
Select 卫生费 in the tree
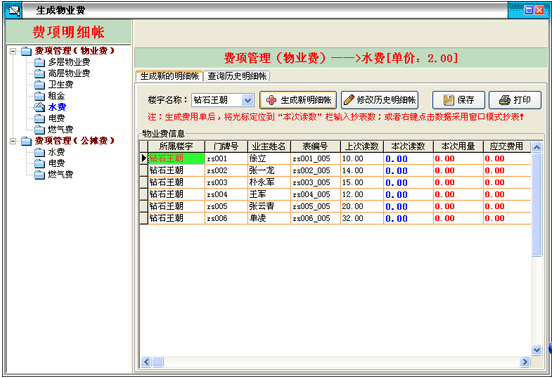coord(61,85)
